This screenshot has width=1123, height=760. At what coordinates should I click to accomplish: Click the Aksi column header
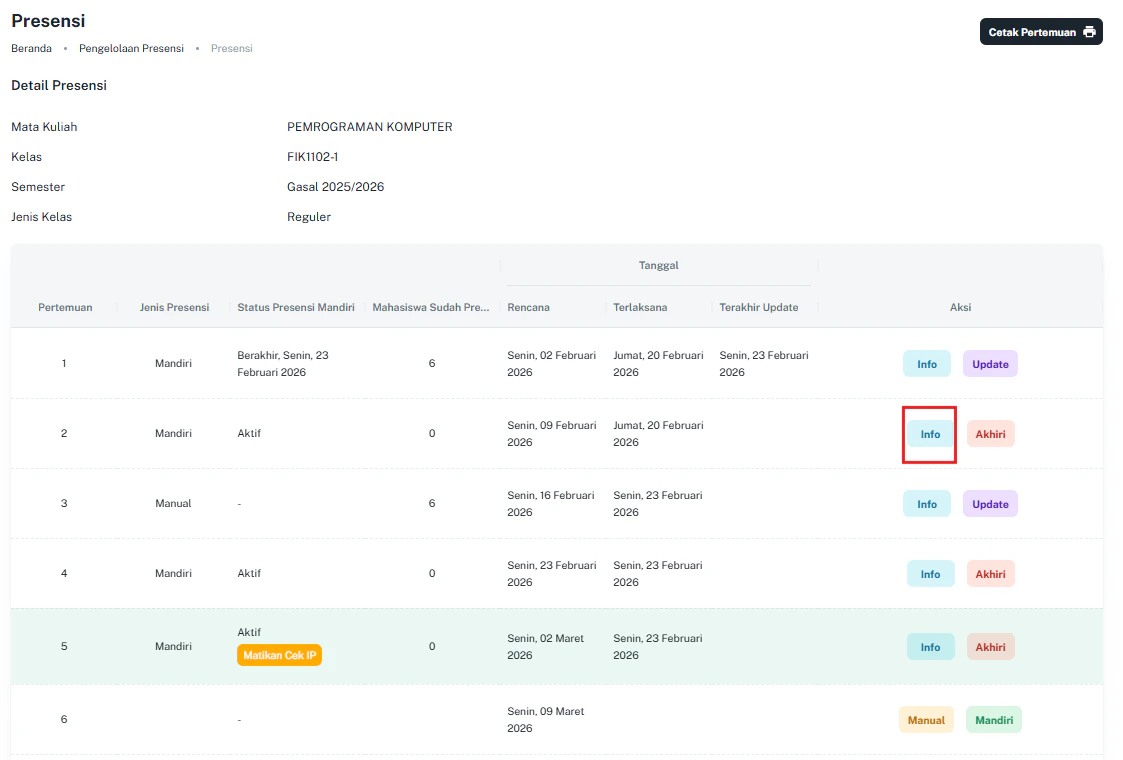(960, 307)
